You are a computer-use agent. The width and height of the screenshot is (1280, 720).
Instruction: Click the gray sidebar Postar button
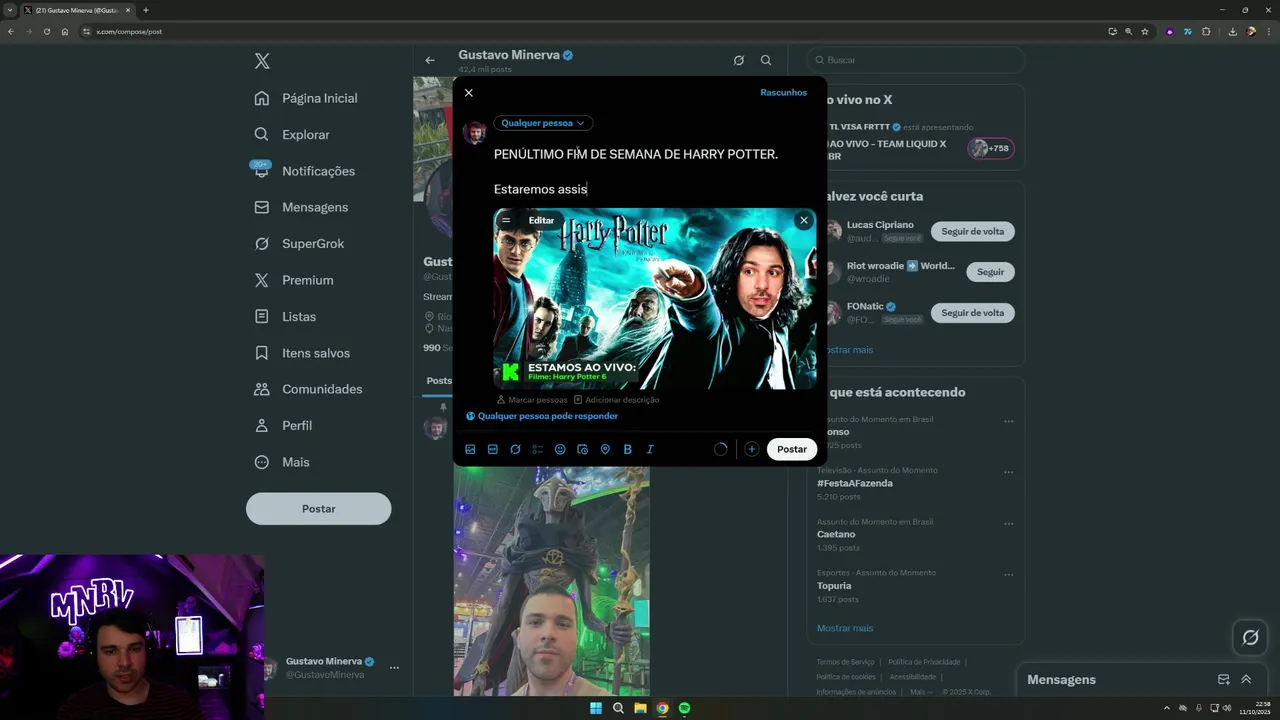tap(319, 509)
